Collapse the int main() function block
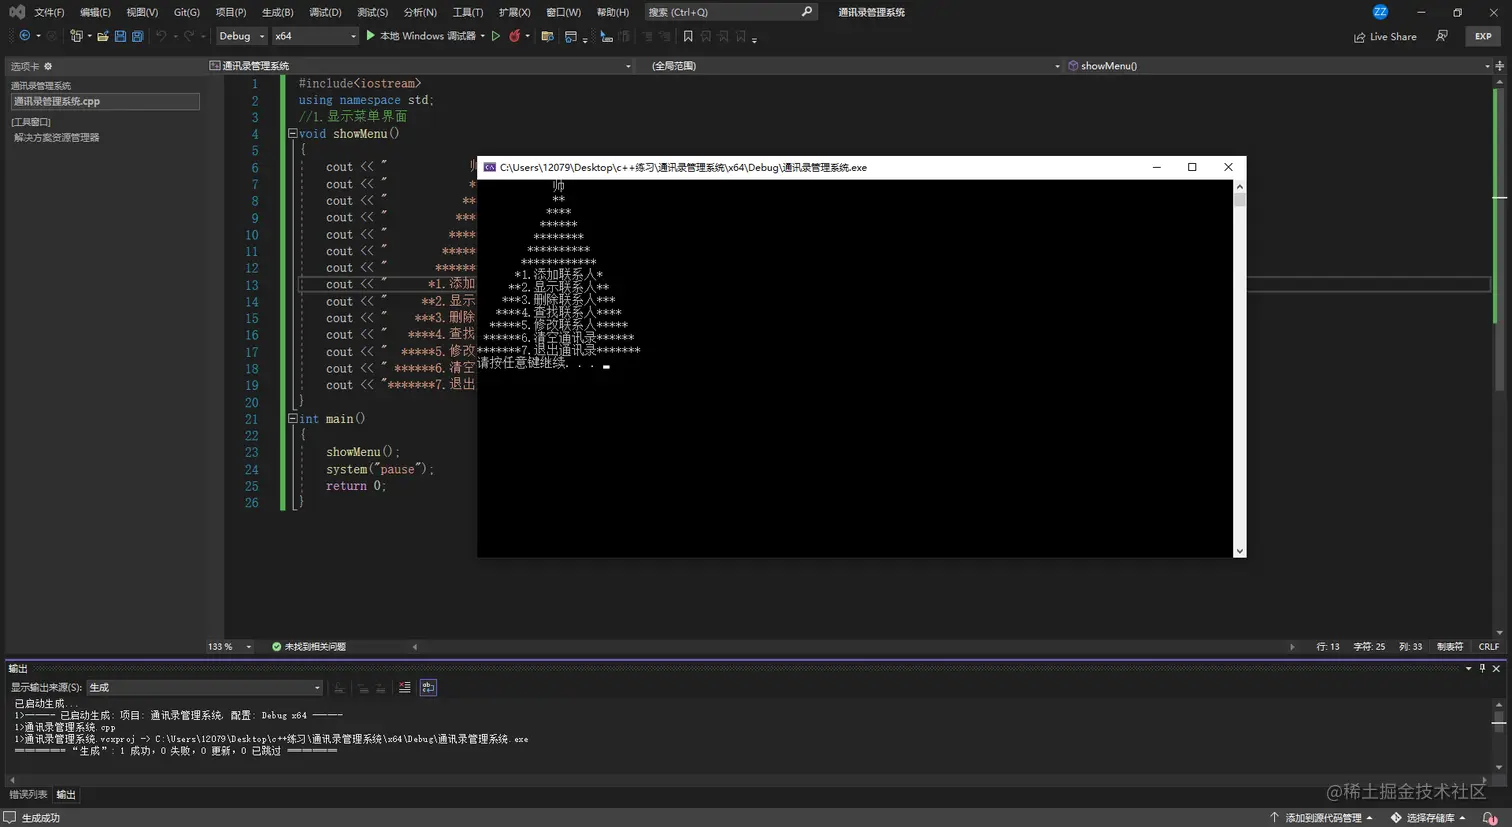 292,418
